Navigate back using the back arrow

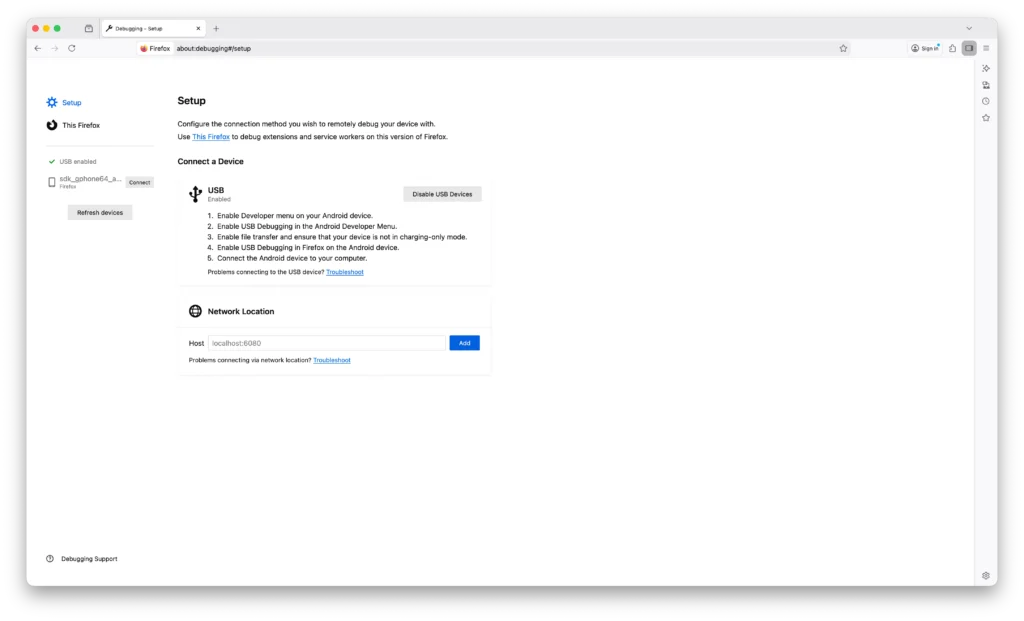pos(37,47)
